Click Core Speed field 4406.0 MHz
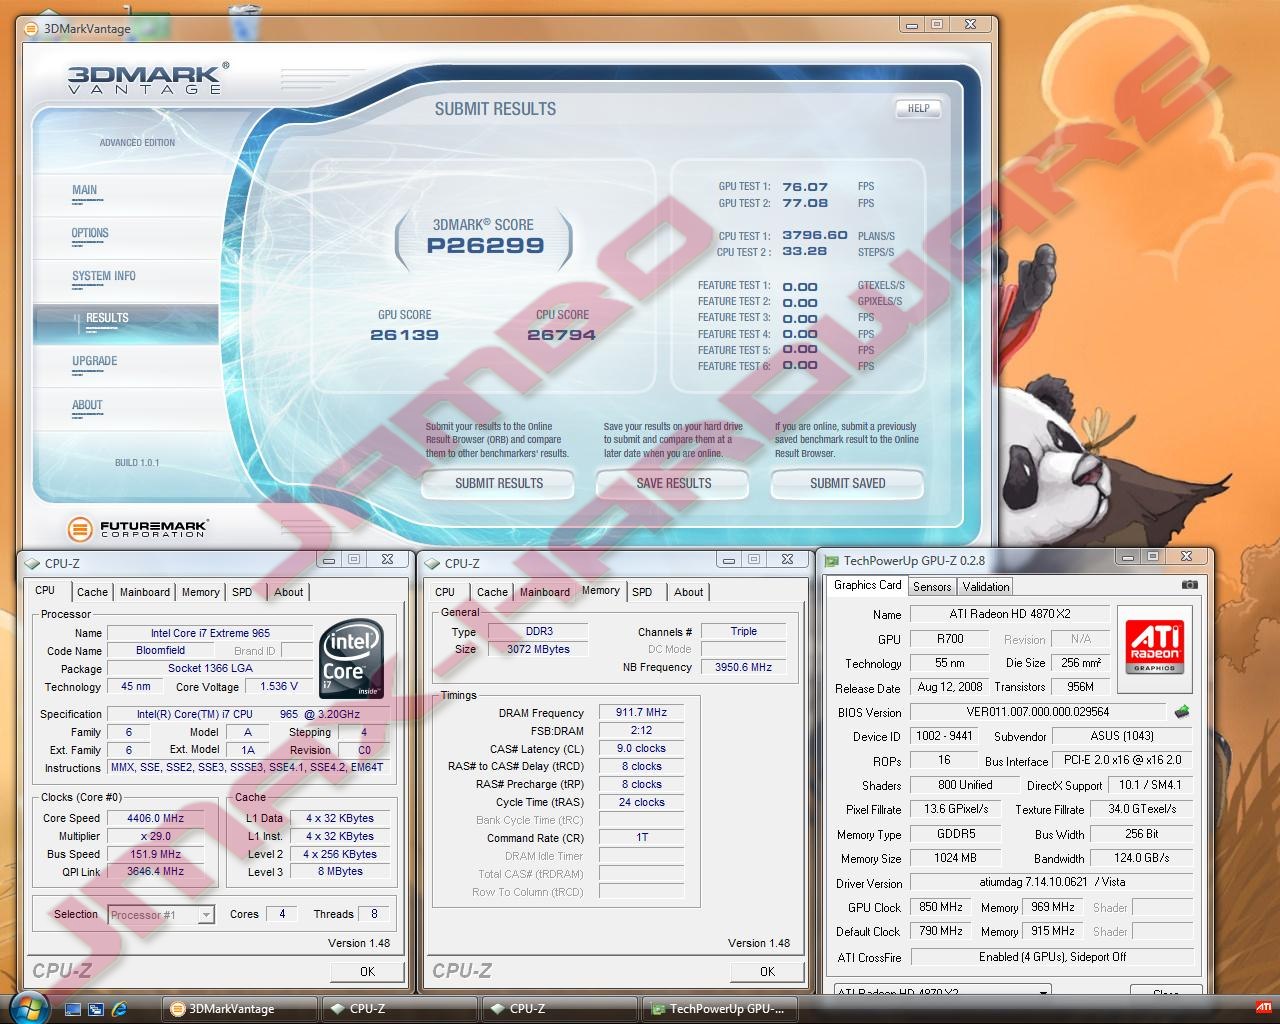This screenshot has width=1280, height=1024. tap(156, 818)
